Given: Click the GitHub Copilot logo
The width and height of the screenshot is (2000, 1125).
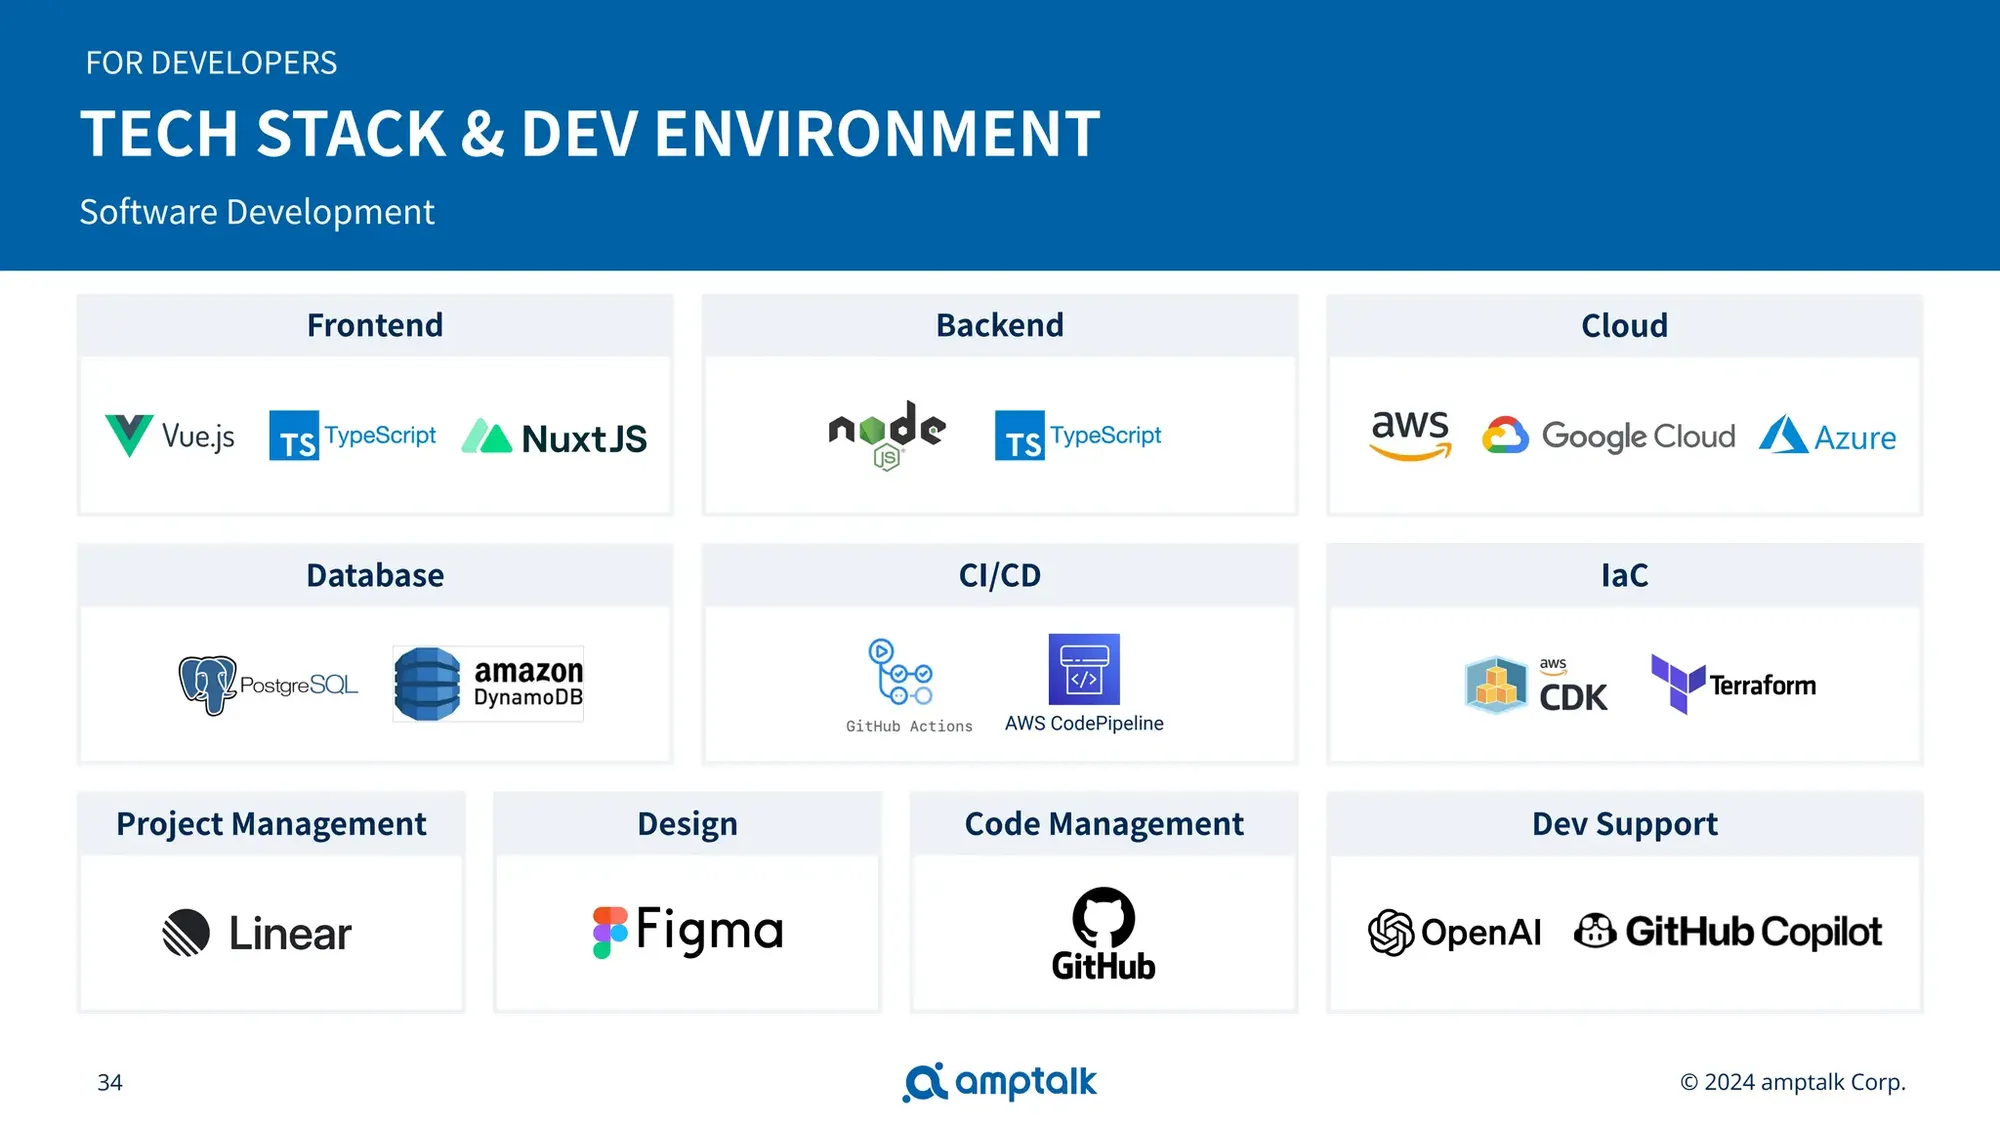Looking at the screenshot, I should point(1728,931).
